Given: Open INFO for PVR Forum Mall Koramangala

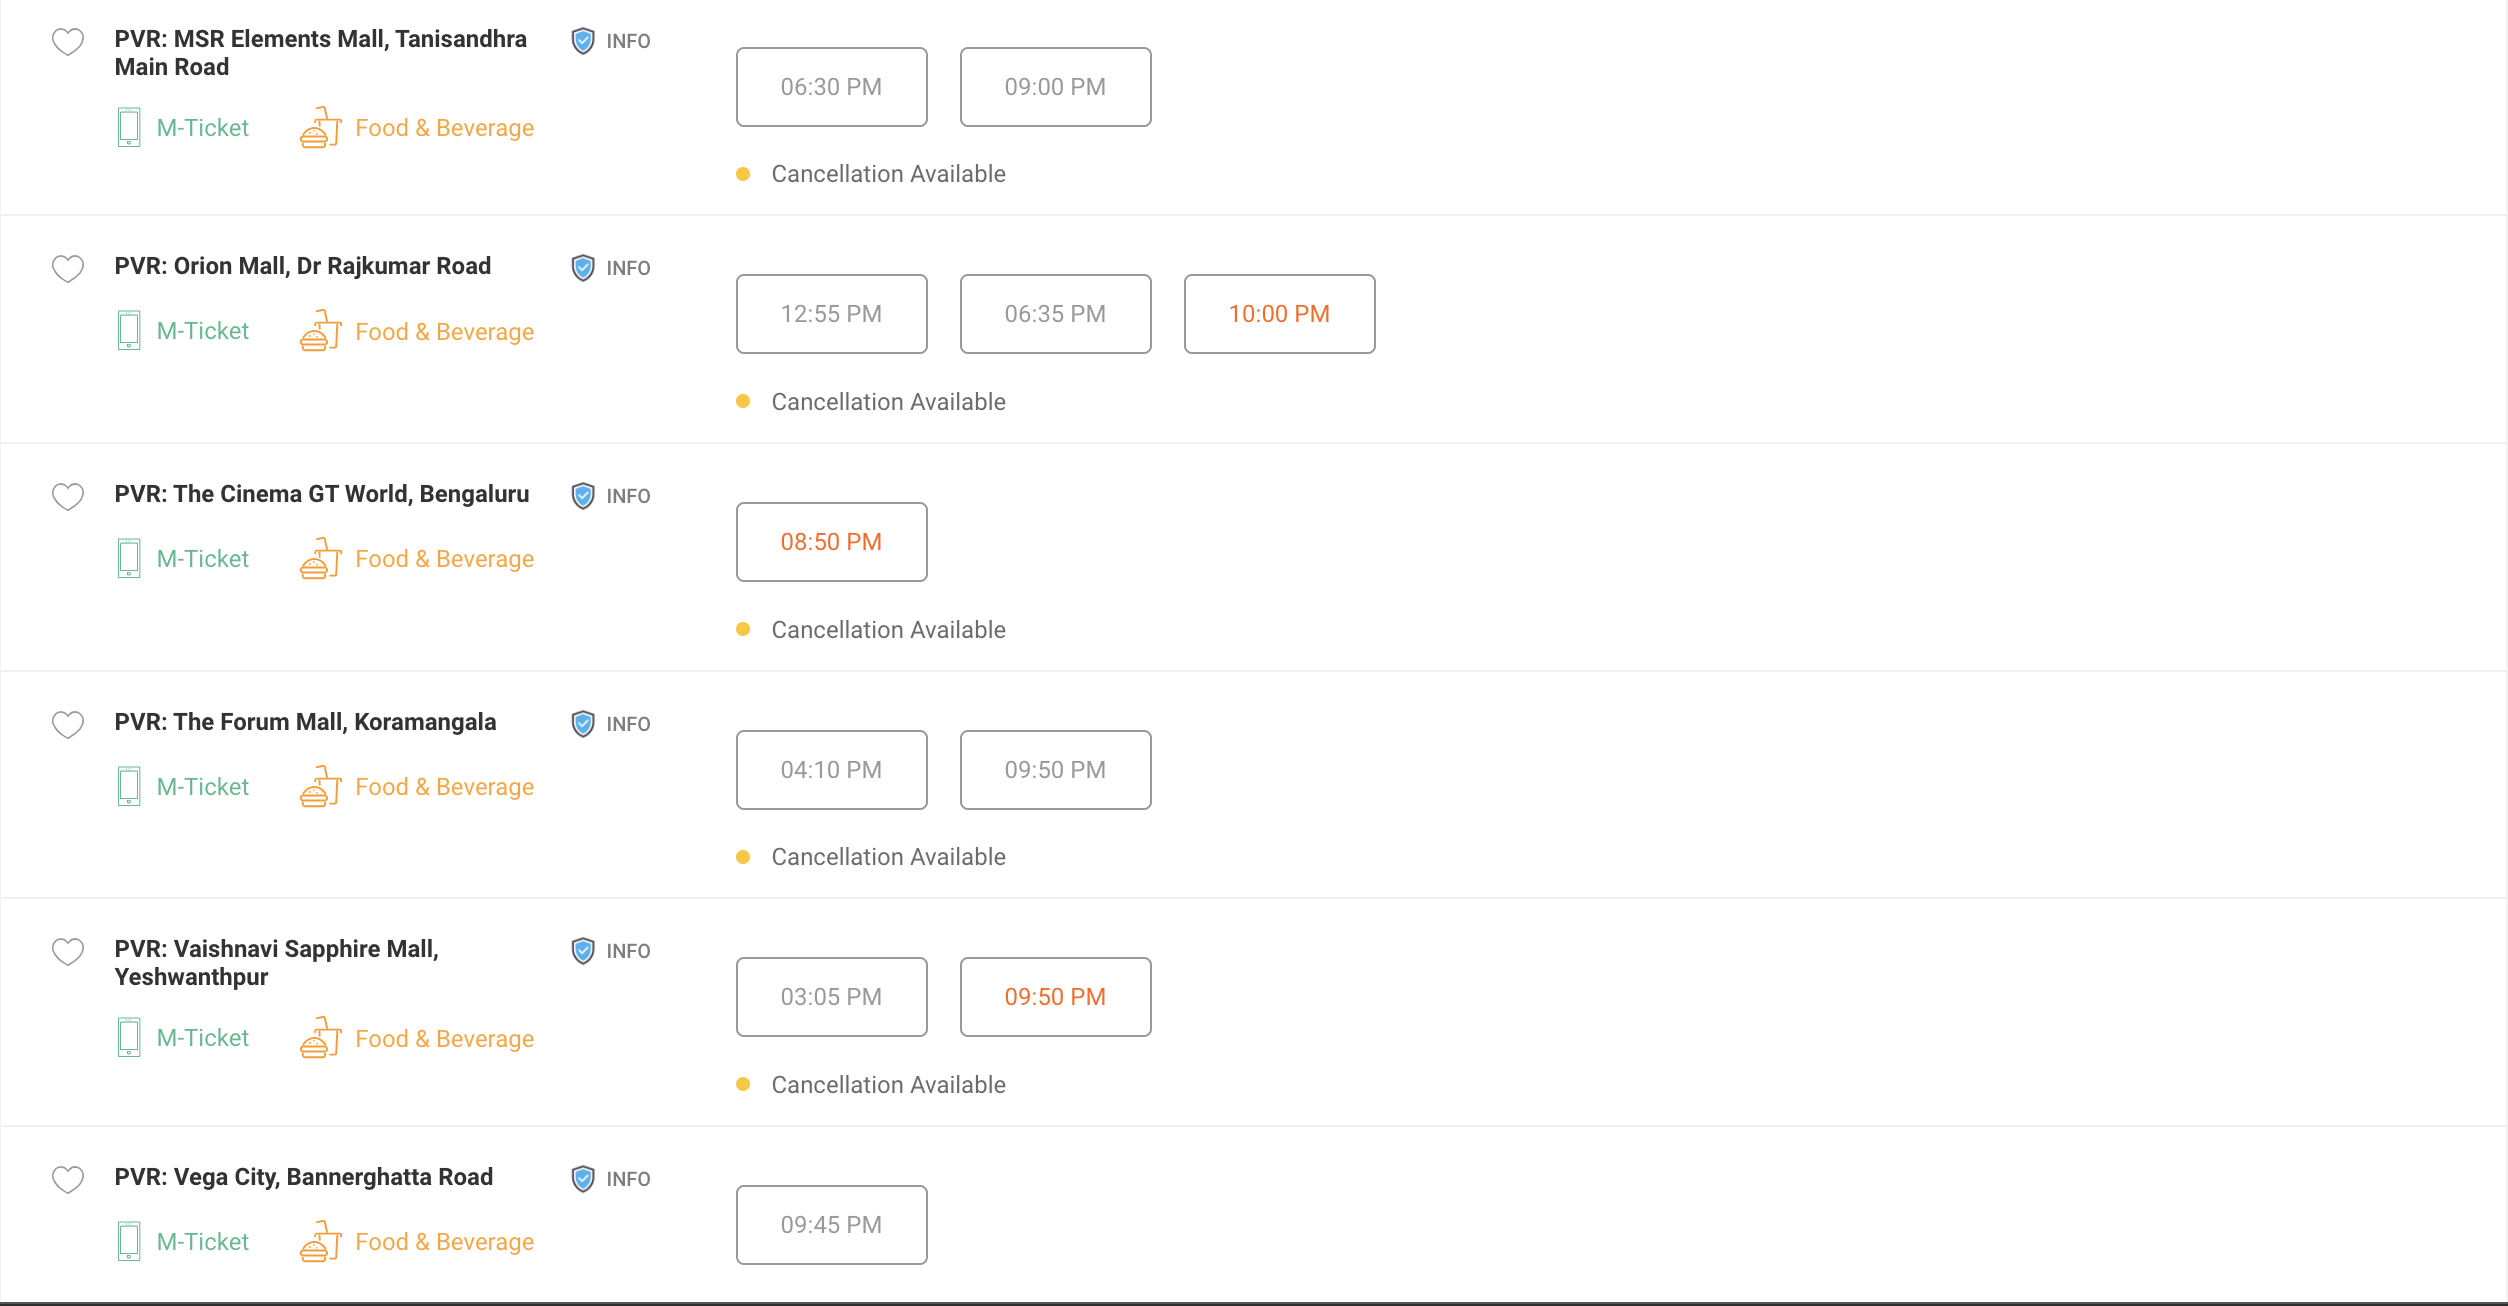Looking at the screenshot, I should 611,724.
